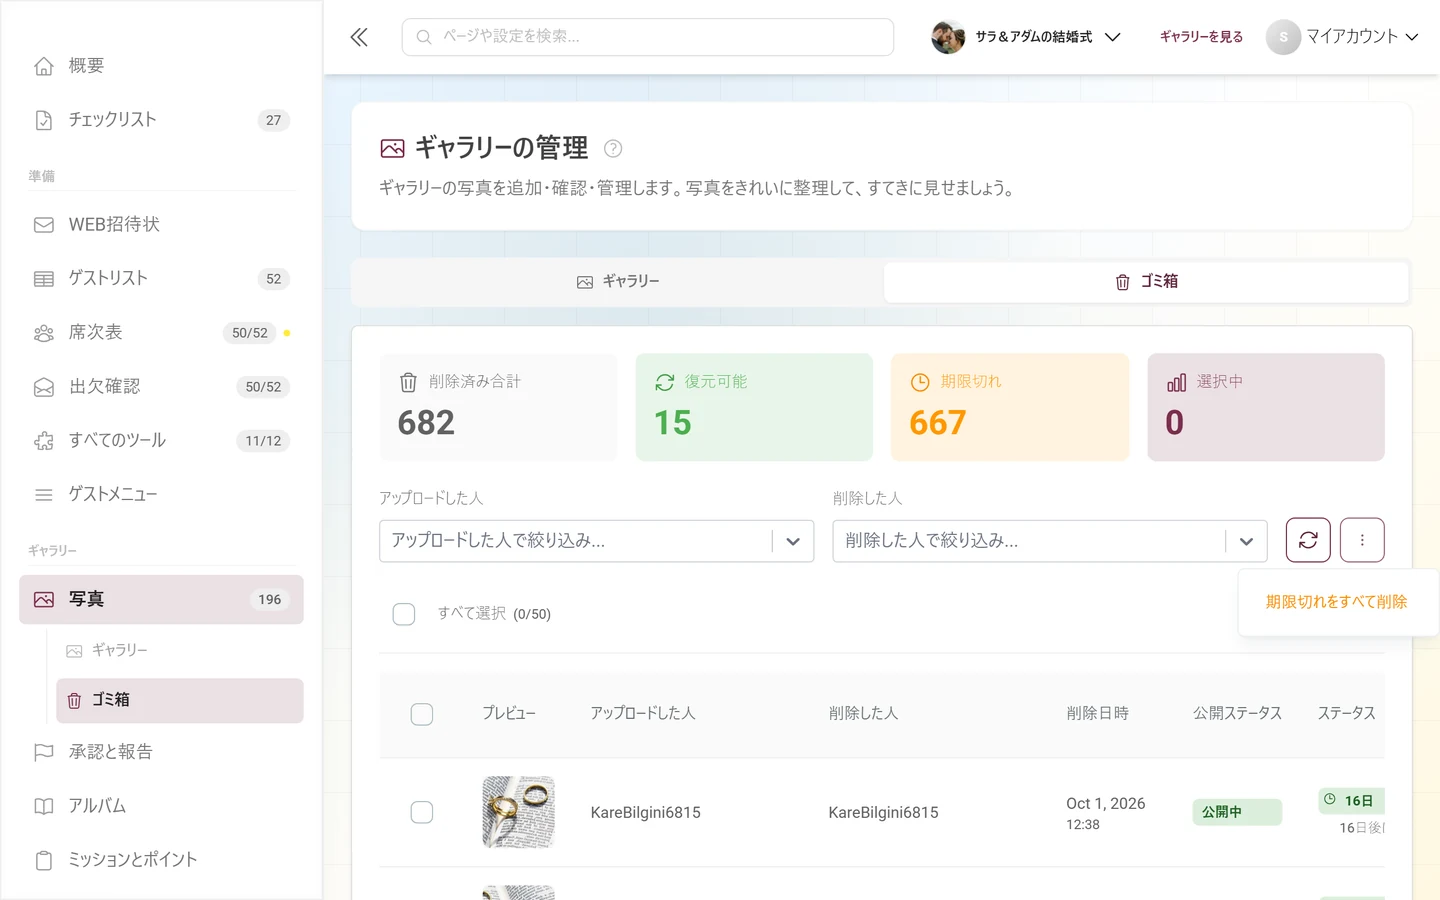1440x900 pixels.
Task: Click the 削除日時 column header
Action: tap(1097, 714)
